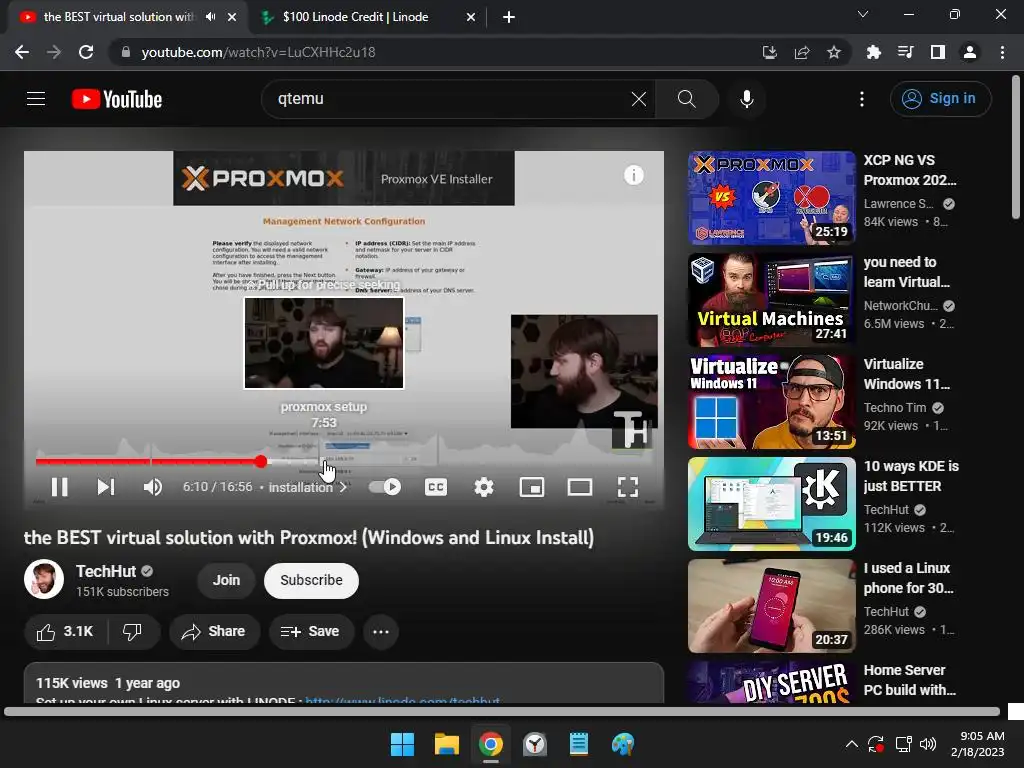Turn on closed captions
The width and height of the screenshot is (1024, 768).
pyautogui.click(x=436, y=487)
